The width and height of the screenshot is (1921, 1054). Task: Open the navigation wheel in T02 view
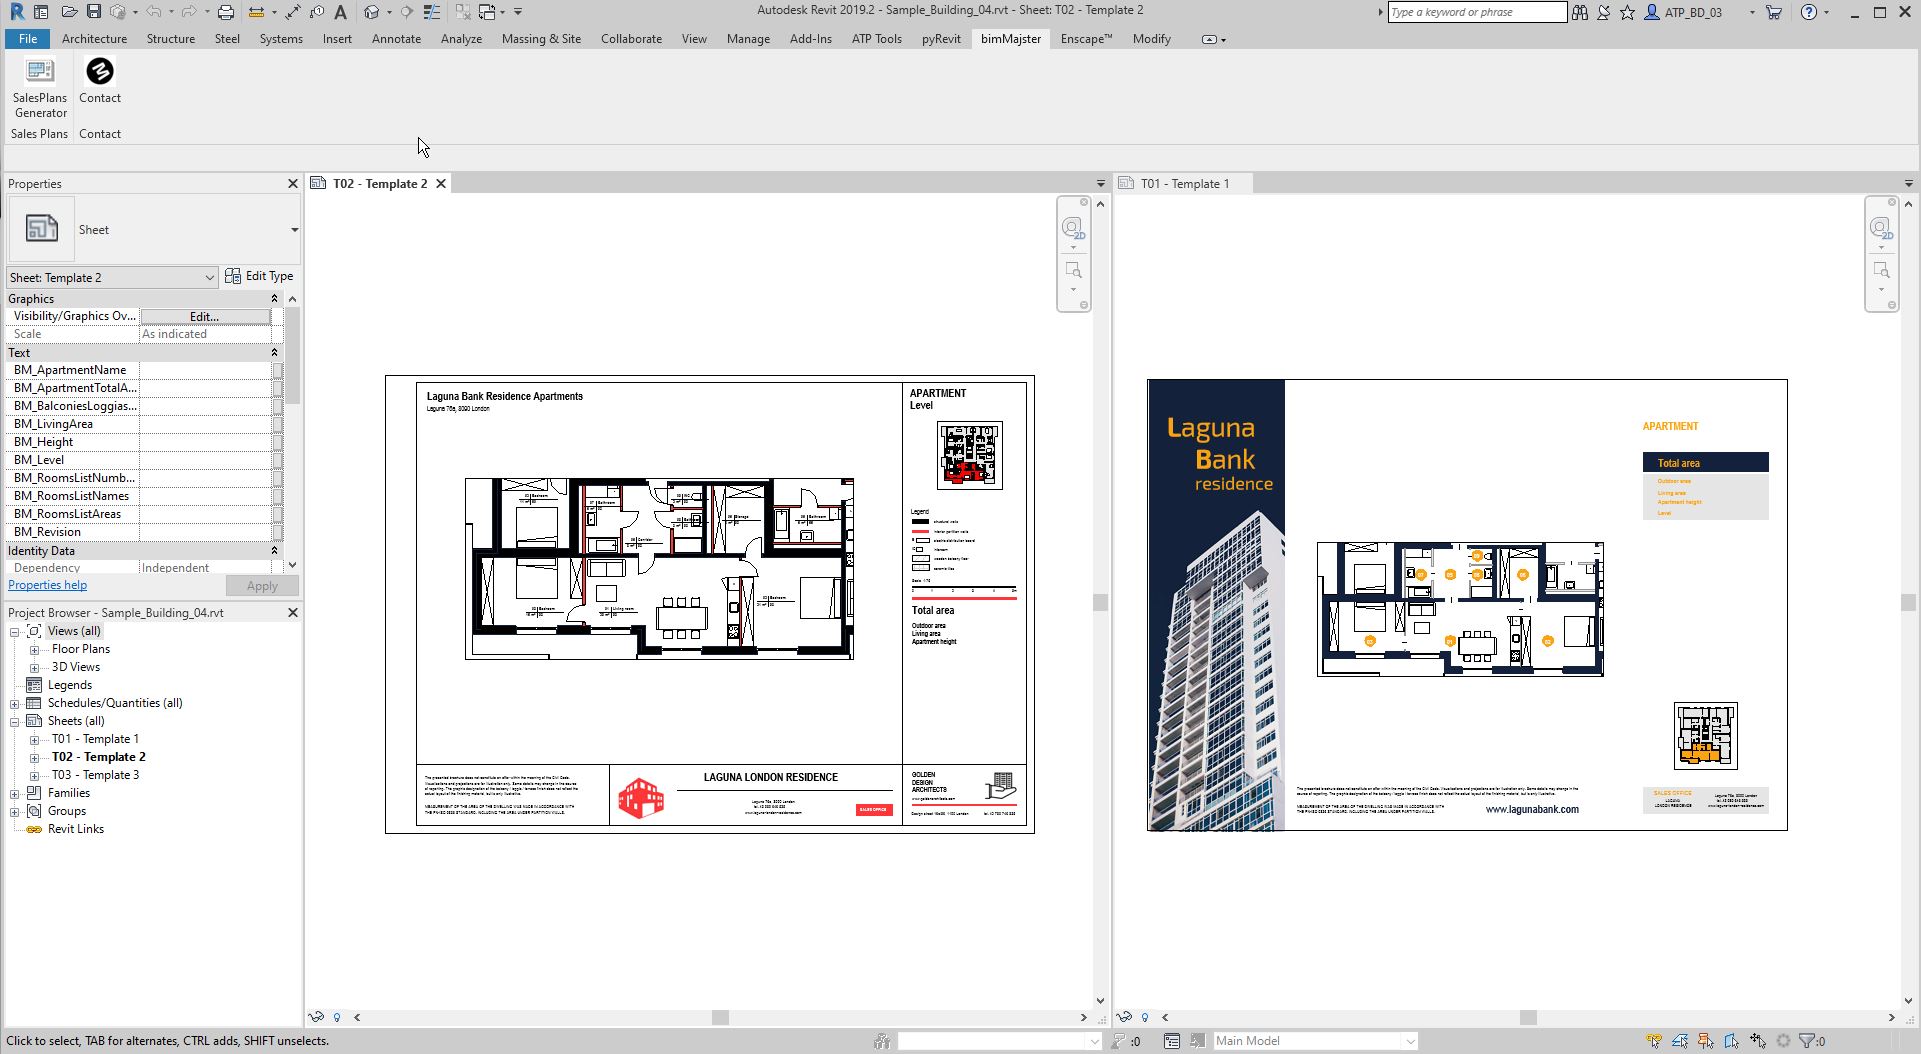pyautogui.click(x=1072, y=229)
